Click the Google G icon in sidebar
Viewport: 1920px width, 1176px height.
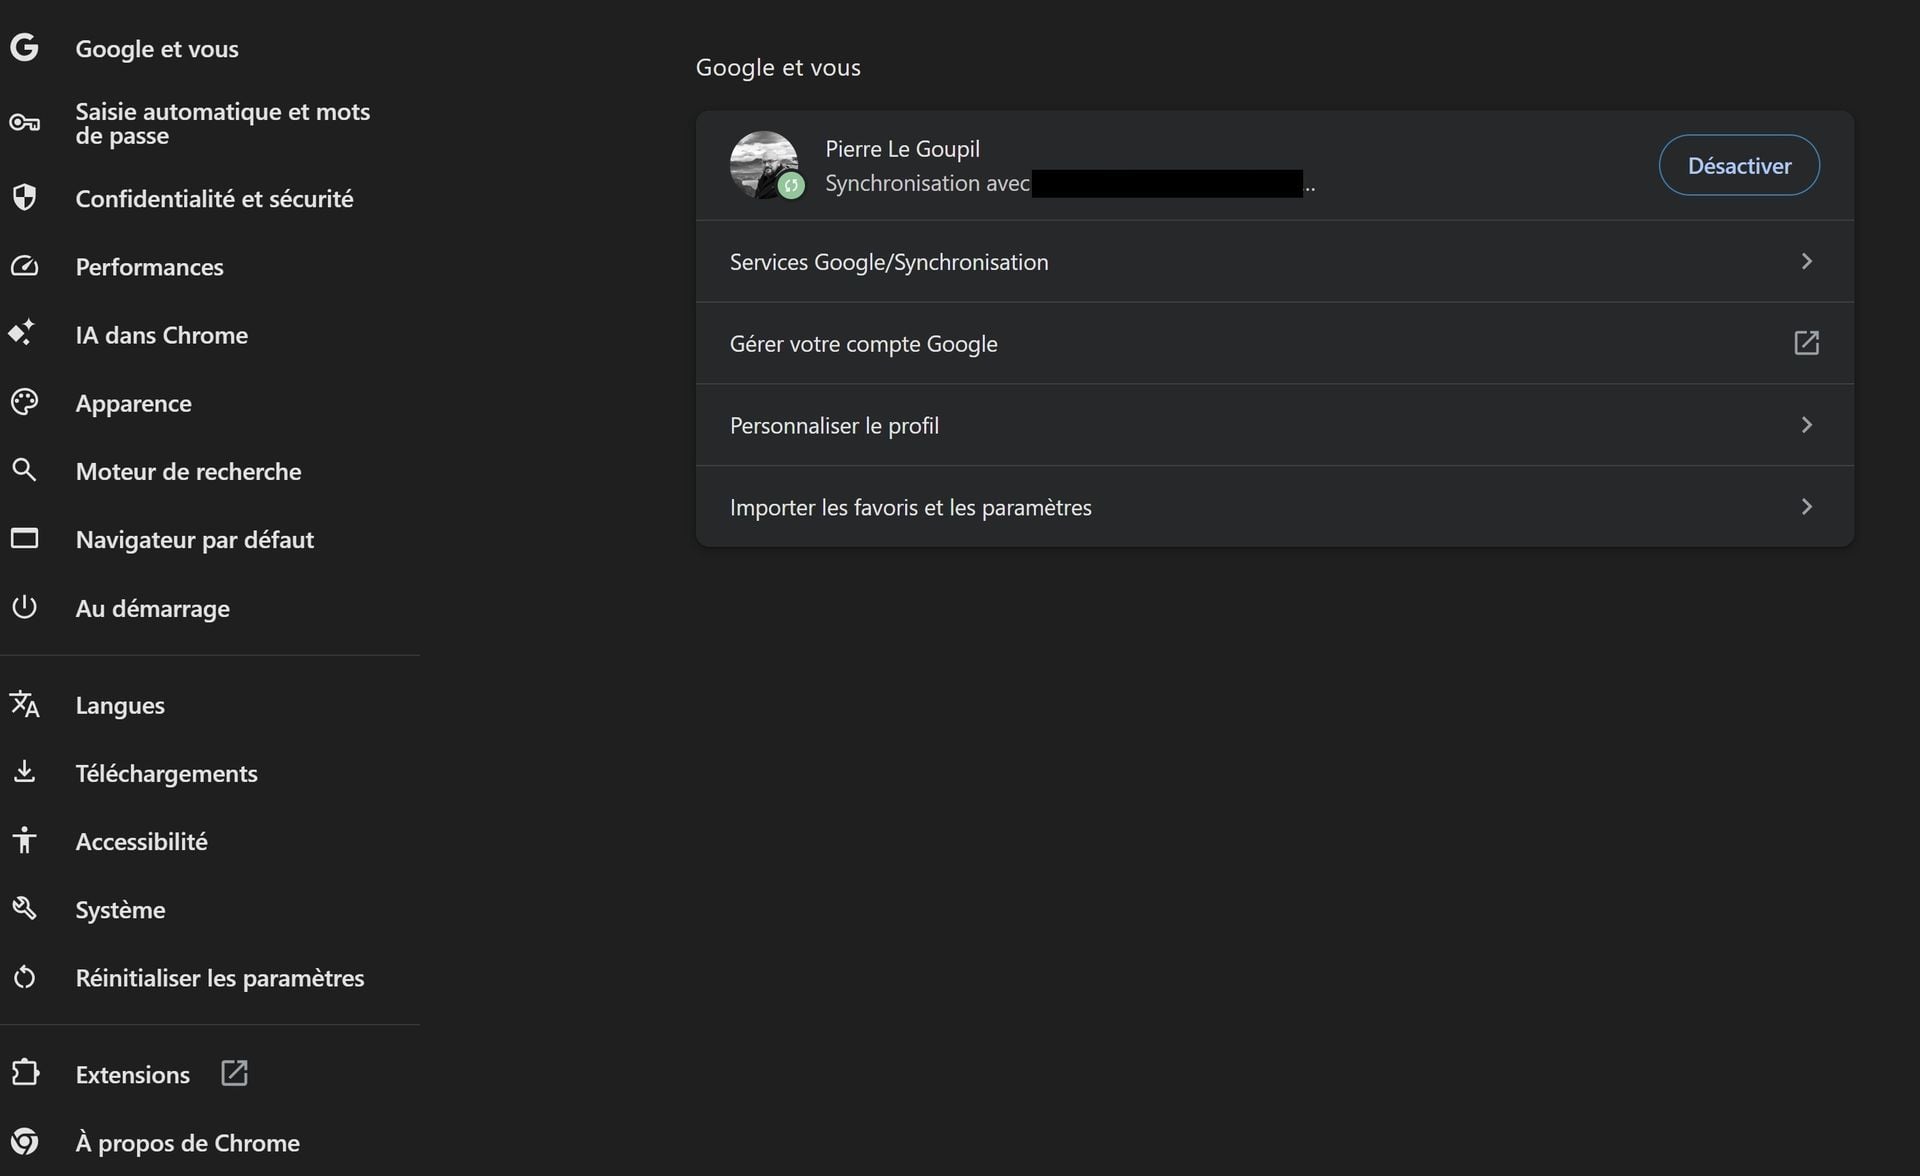[24, 47]
